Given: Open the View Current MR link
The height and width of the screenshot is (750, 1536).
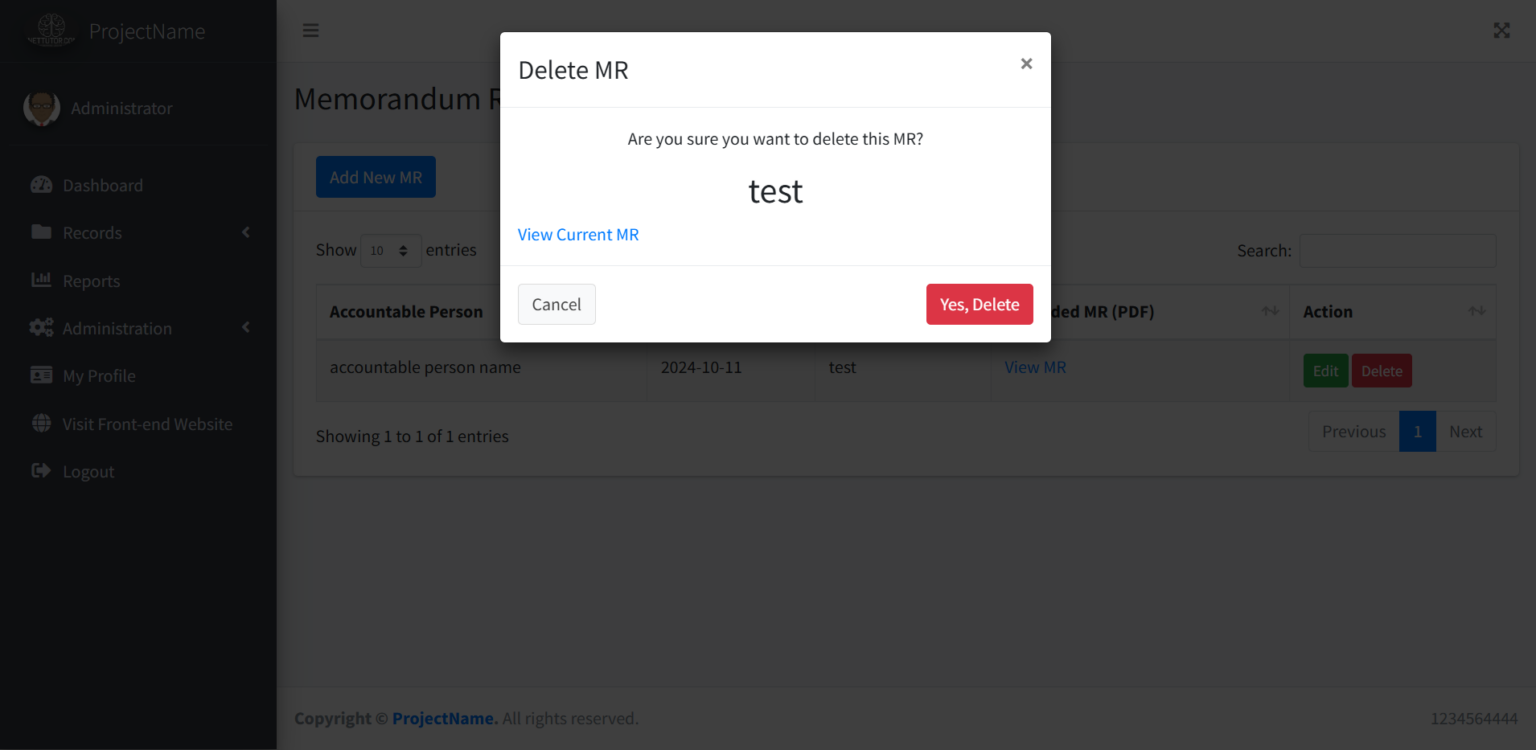Looking at the screenshot, I should 578,235.
